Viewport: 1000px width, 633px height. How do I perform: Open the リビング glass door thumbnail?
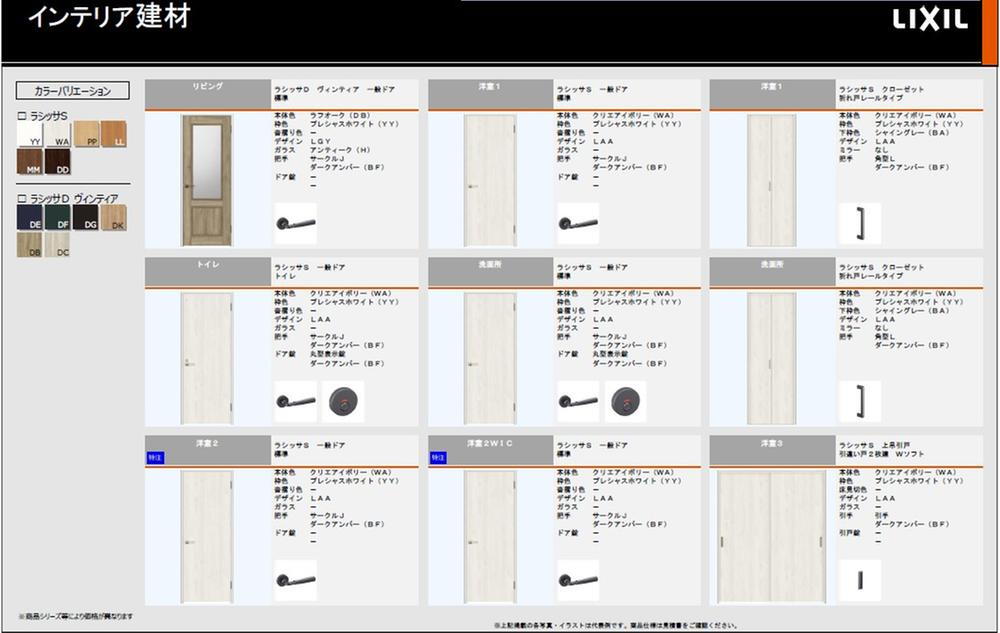pyautogui.click(x=207, y=180)
